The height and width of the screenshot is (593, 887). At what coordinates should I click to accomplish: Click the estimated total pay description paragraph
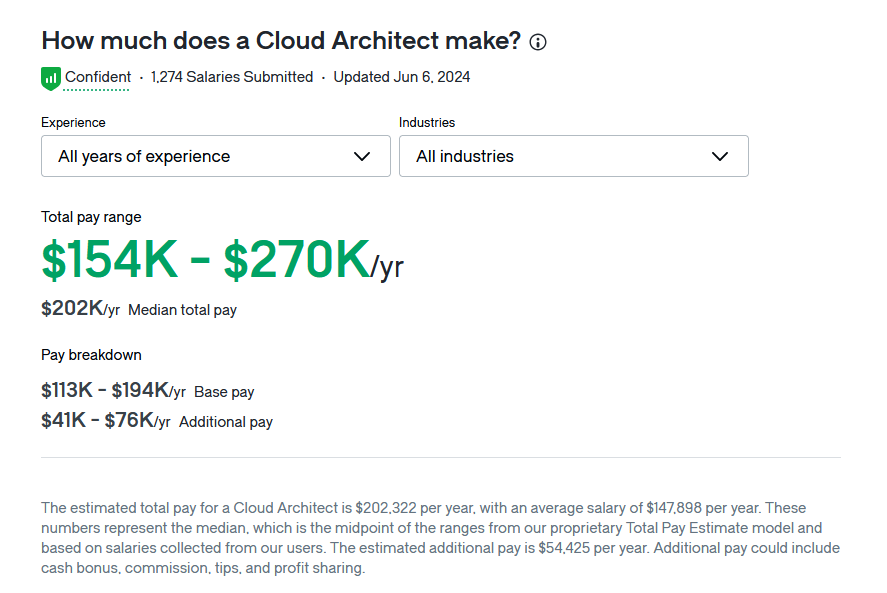click(x=440, y=538)
